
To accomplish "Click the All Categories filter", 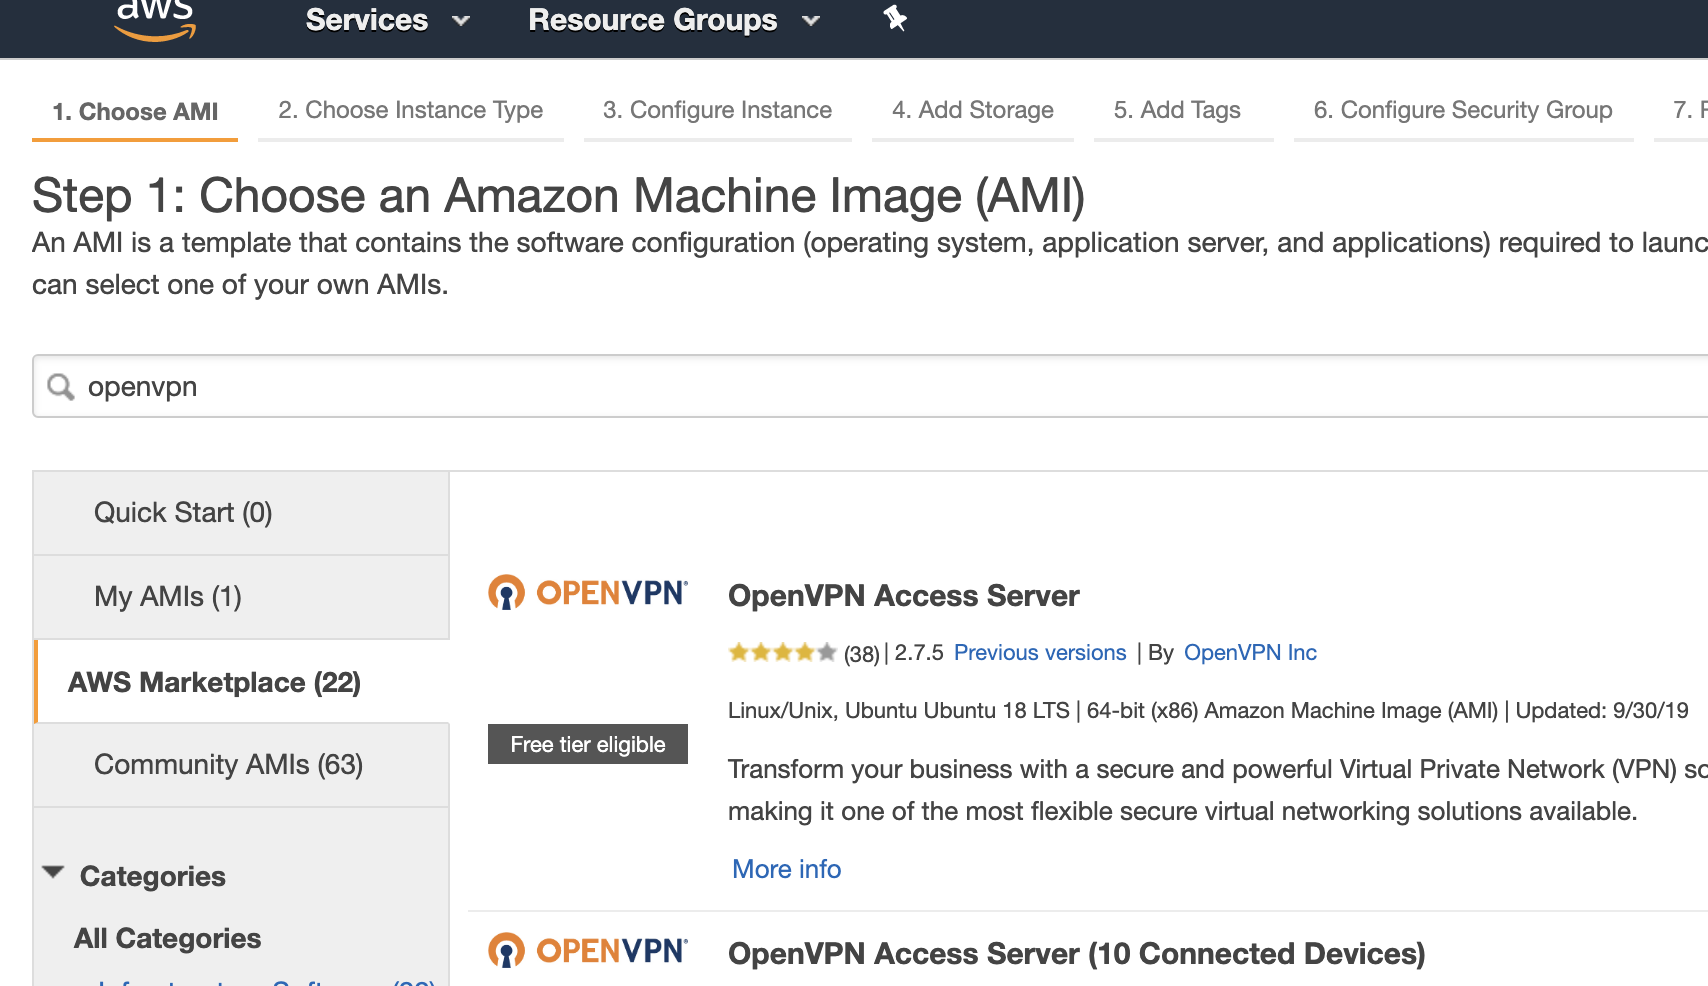I will pyautogui.click(x=167, y=938).
